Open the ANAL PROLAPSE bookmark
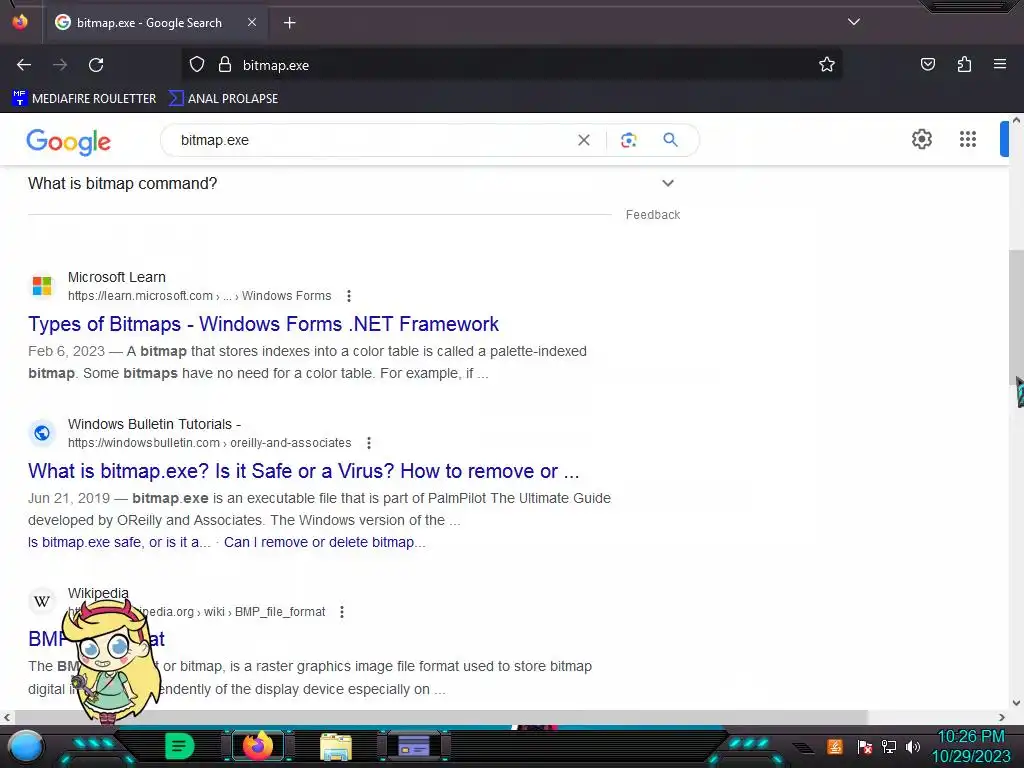This screenshot has width=1024, height=768. (223, 99)
